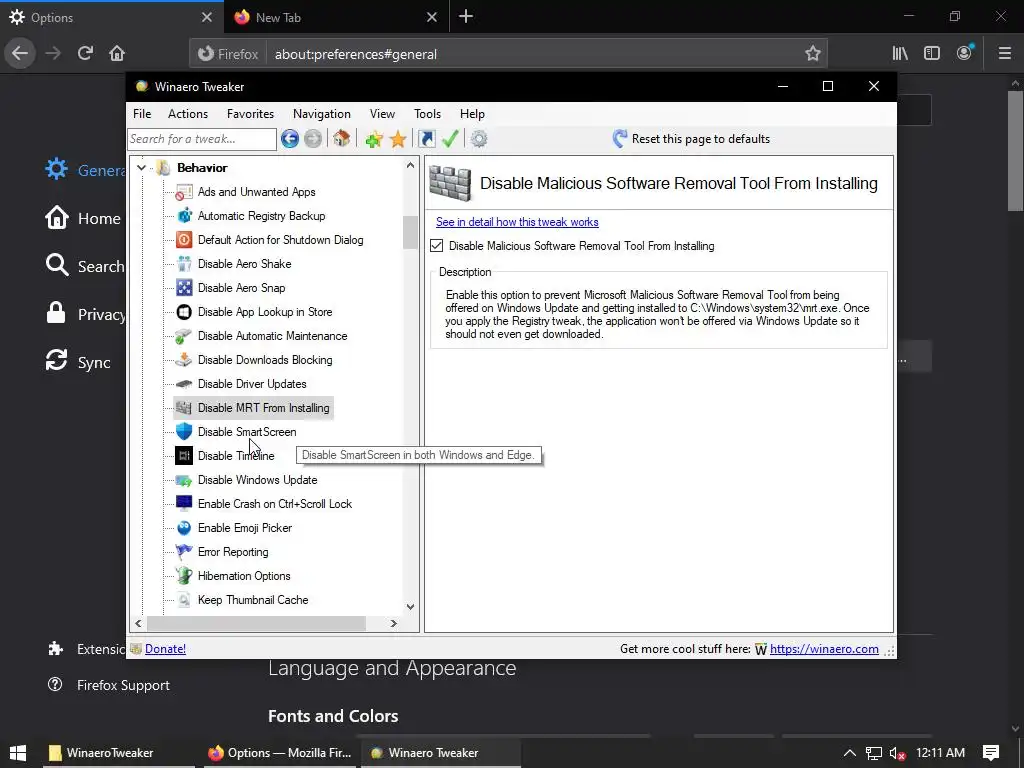Add this tweak to favorites with green plus star icon
This screenshot has width=1024, height=768.
tap(374, 138)
